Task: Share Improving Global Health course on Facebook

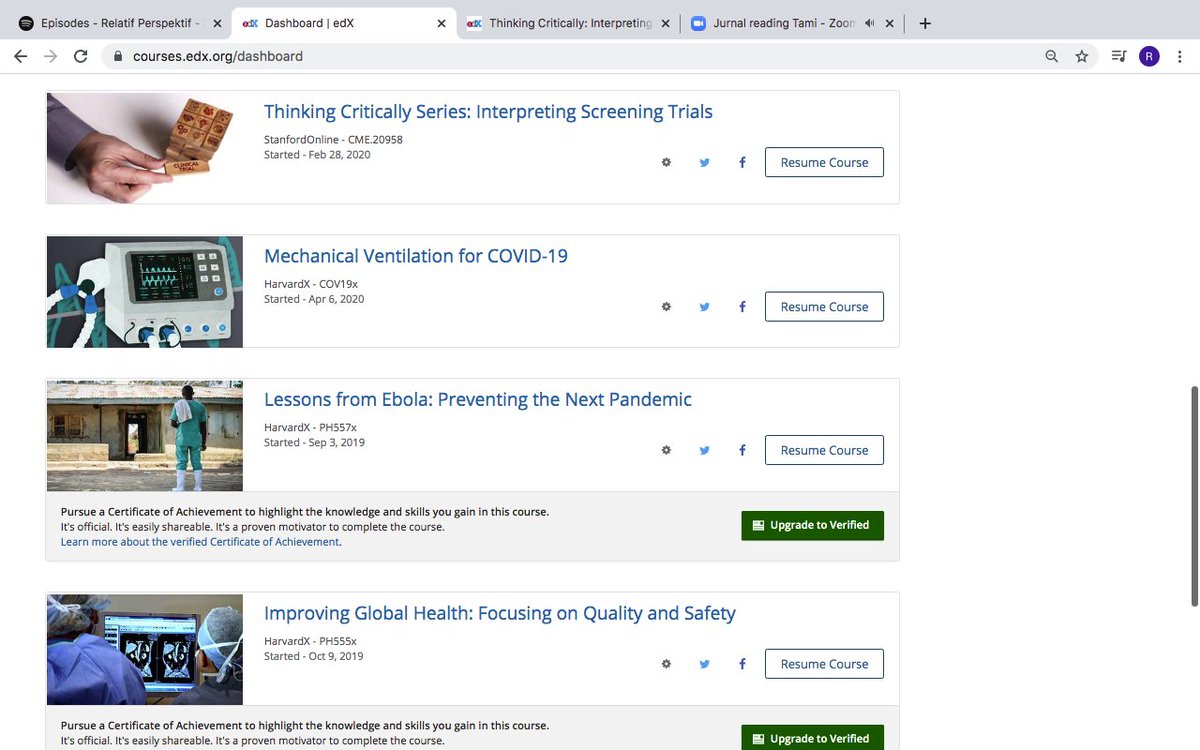Action: [742, 664]
